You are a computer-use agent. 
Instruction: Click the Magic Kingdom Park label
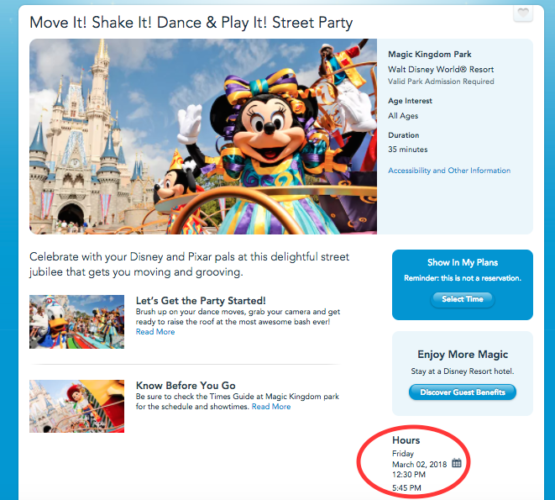point(429,54)
